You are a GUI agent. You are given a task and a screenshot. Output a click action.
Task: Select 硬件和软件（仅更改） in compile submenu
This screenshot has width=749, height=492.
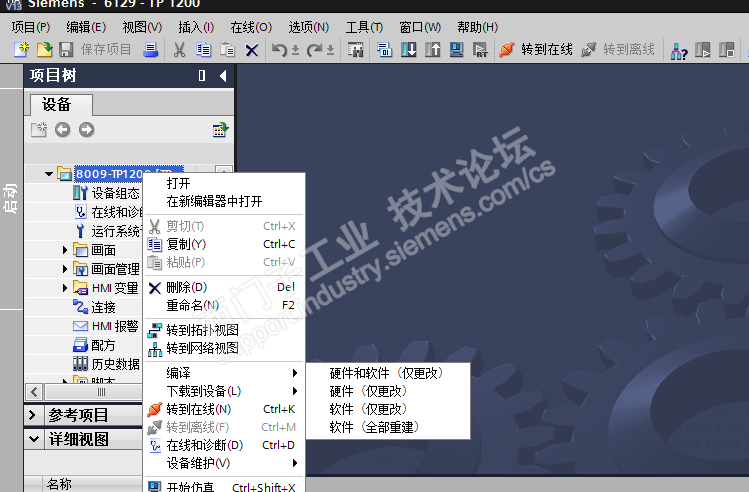[x=387, y=373]
